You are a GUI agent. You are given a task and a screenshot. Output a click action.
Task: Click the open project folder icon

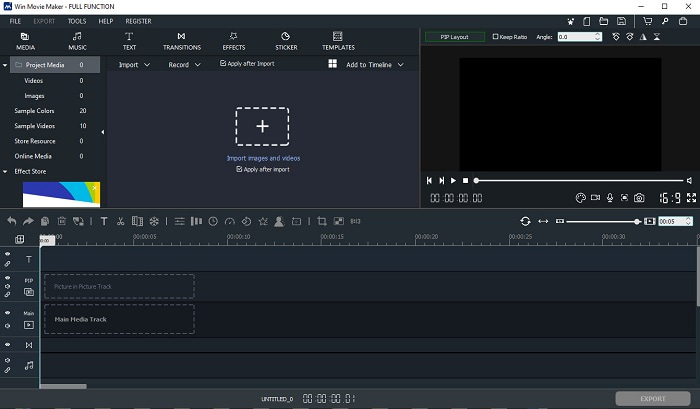[604, 21]
